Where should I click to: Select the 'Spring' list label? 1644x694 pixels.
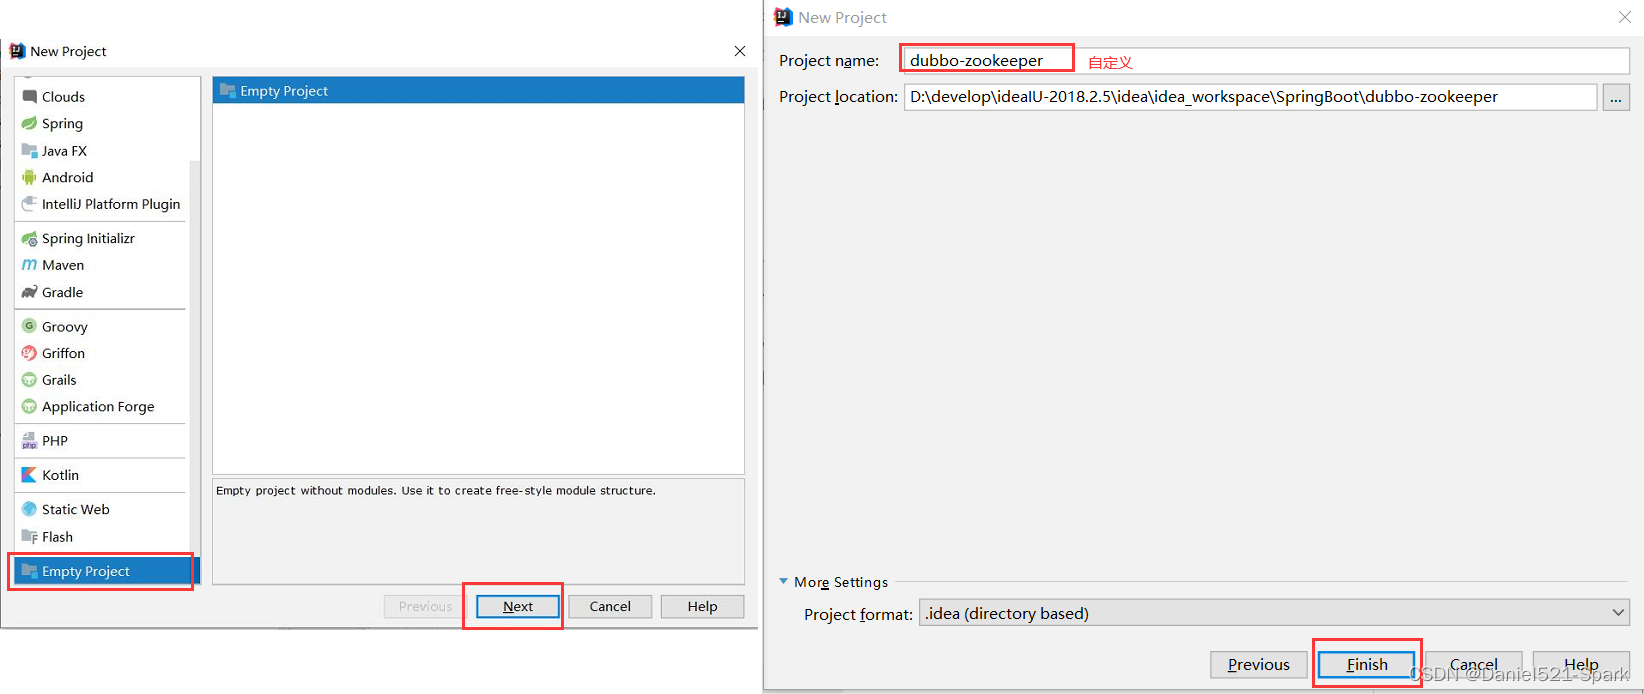tap(62, 124)
